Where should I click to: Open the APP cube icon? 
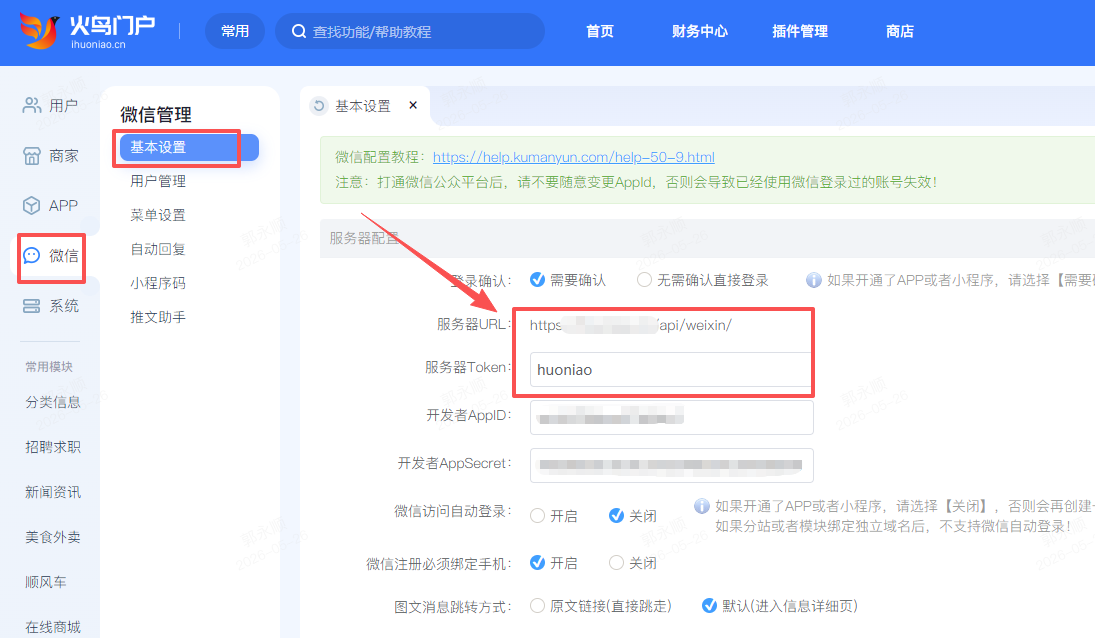pos(32,205)
